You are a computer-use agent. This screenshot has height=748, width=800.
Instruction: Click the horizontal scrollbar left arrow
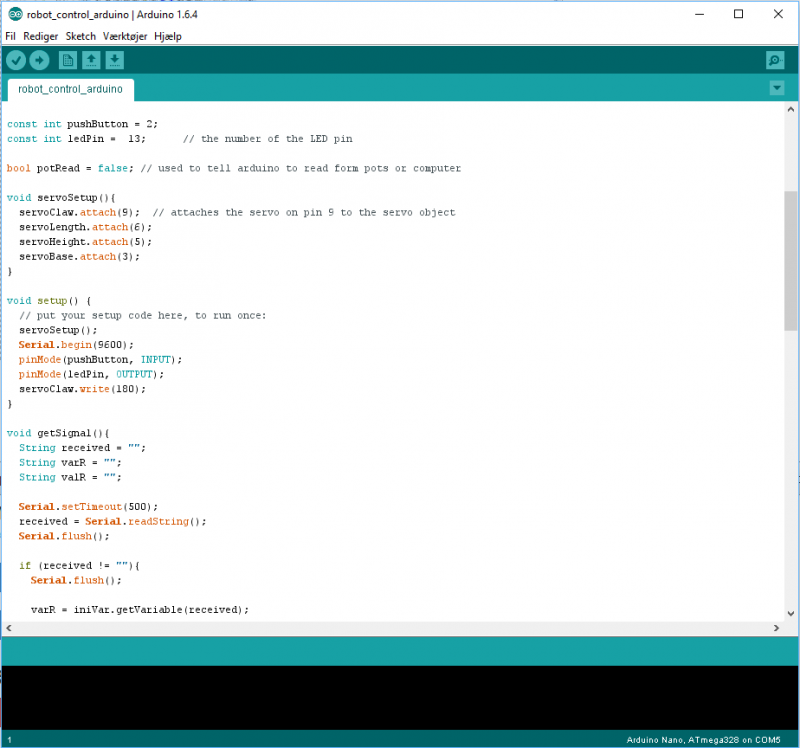tap(9, 628)
